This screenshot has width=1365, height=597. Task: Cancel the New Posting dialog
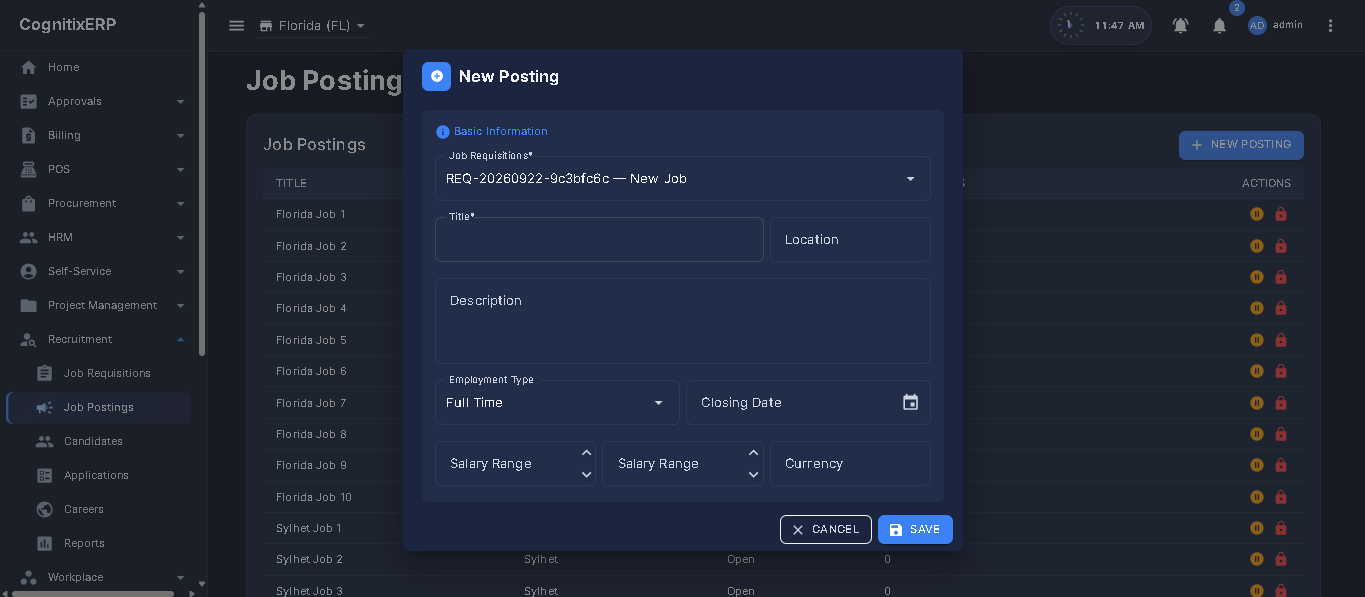[x=826, y=529]
